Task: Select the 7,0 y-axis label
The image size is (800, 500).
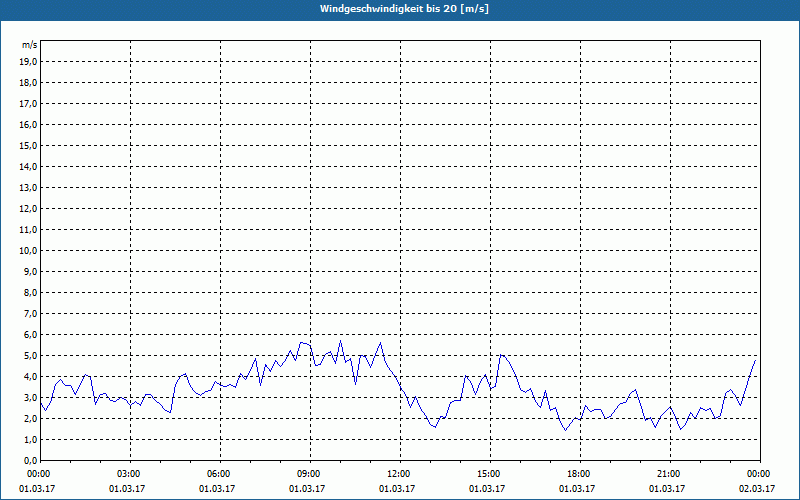Action: click(x=30, y=313)
